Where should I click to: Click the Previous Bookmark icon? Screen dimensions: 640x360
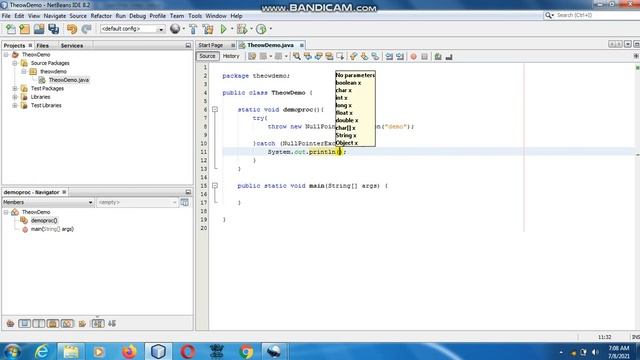tap(353, 56)
